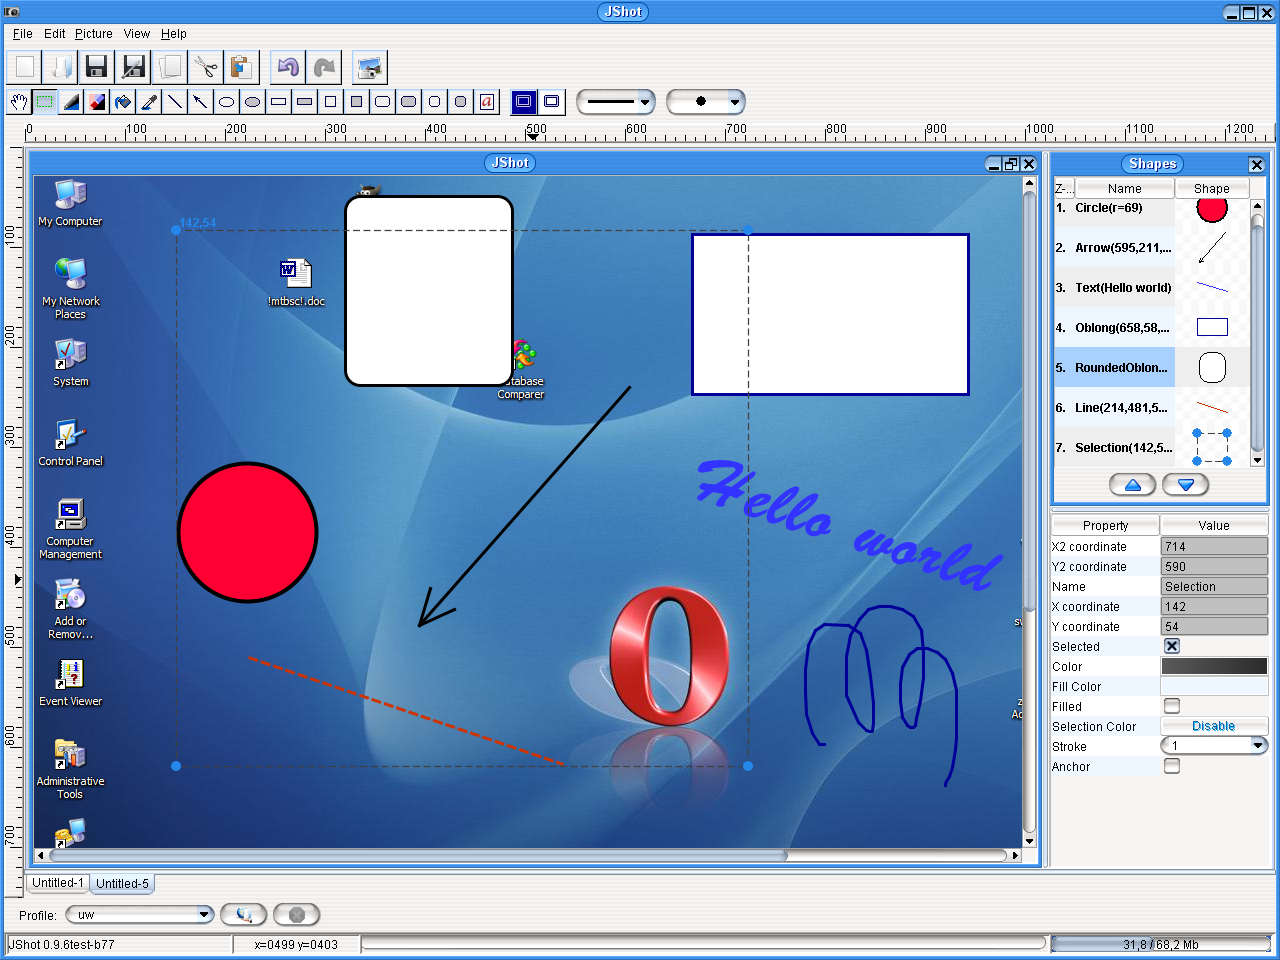Click the Disable selection color button
The image size is (1280, 960).
click(1213, 727)
